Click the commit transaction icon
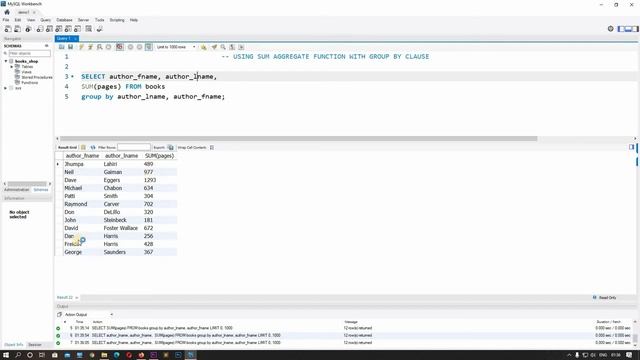Screen dimensions: 640x360 click(131, 47)
